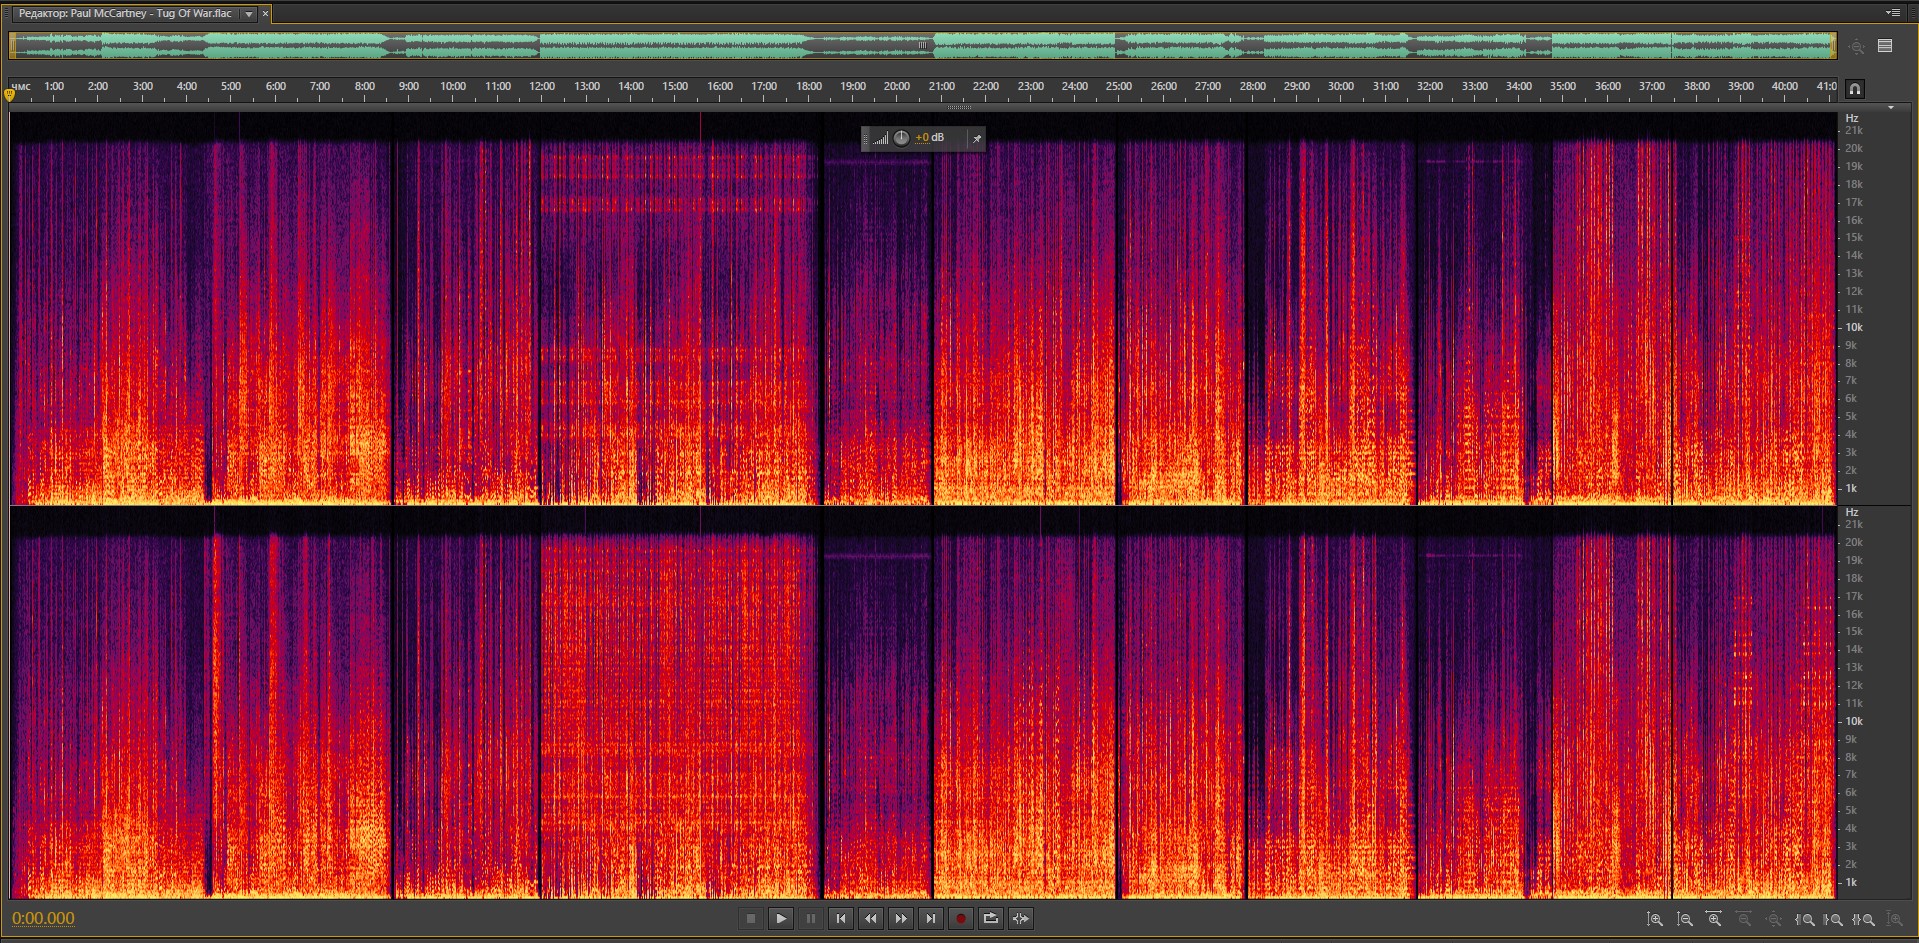Start playback with the Play button

(x=781, y=918)
